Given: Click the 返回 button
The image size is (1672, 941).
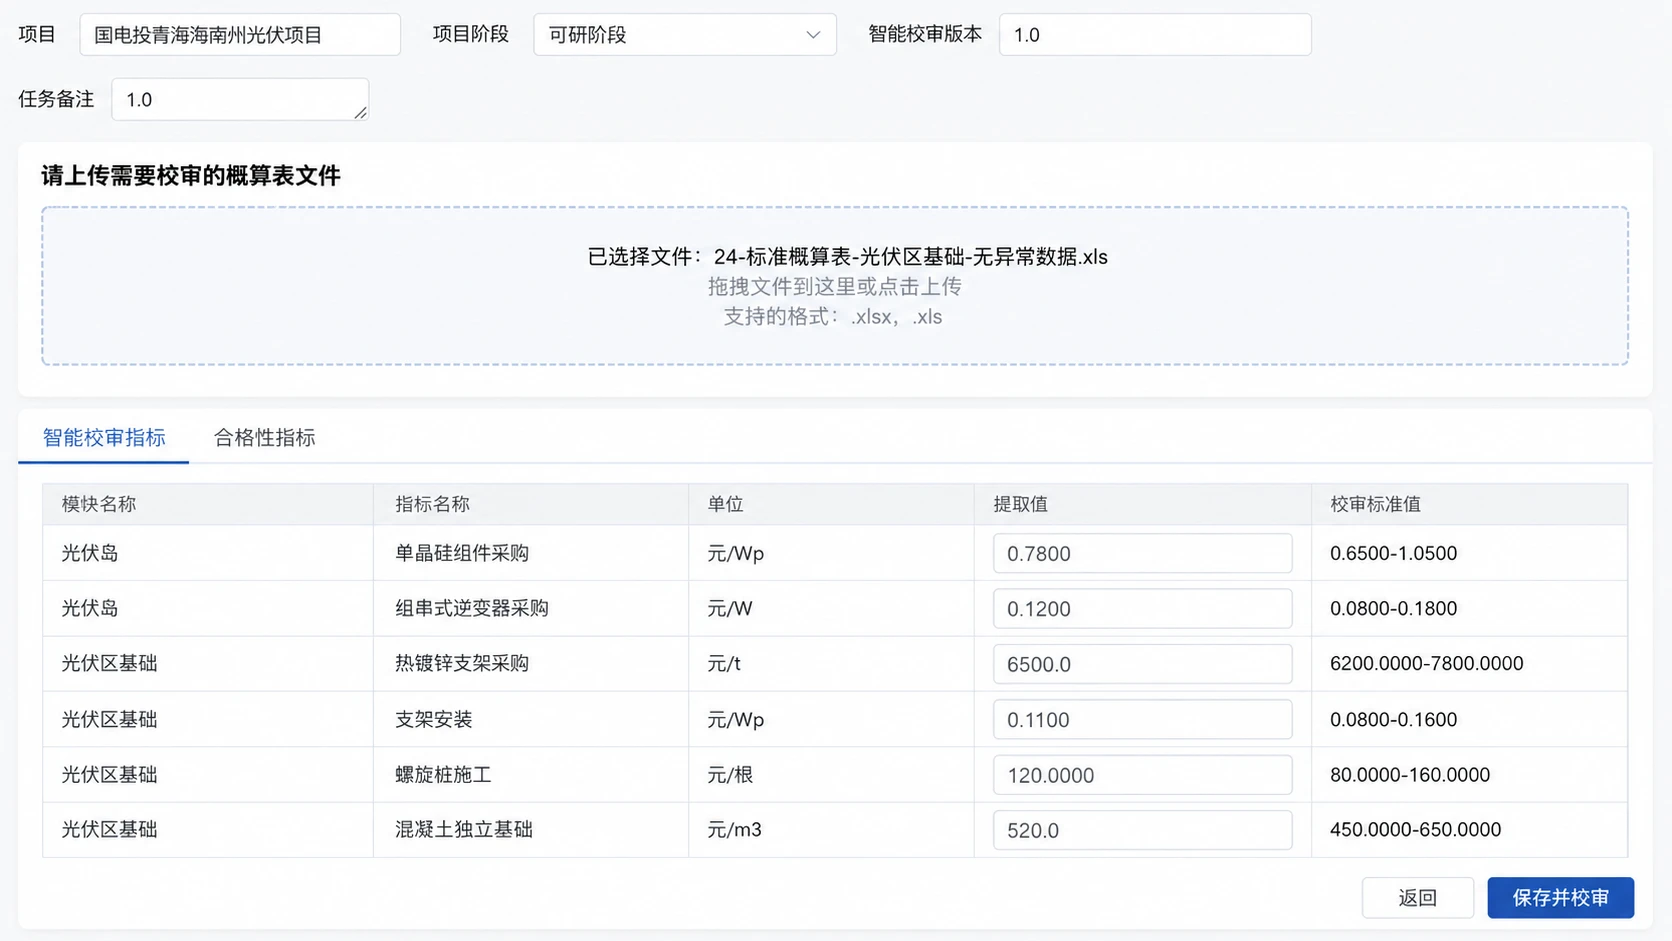Looking at the screenshot, I should [x=1417, y=898].
